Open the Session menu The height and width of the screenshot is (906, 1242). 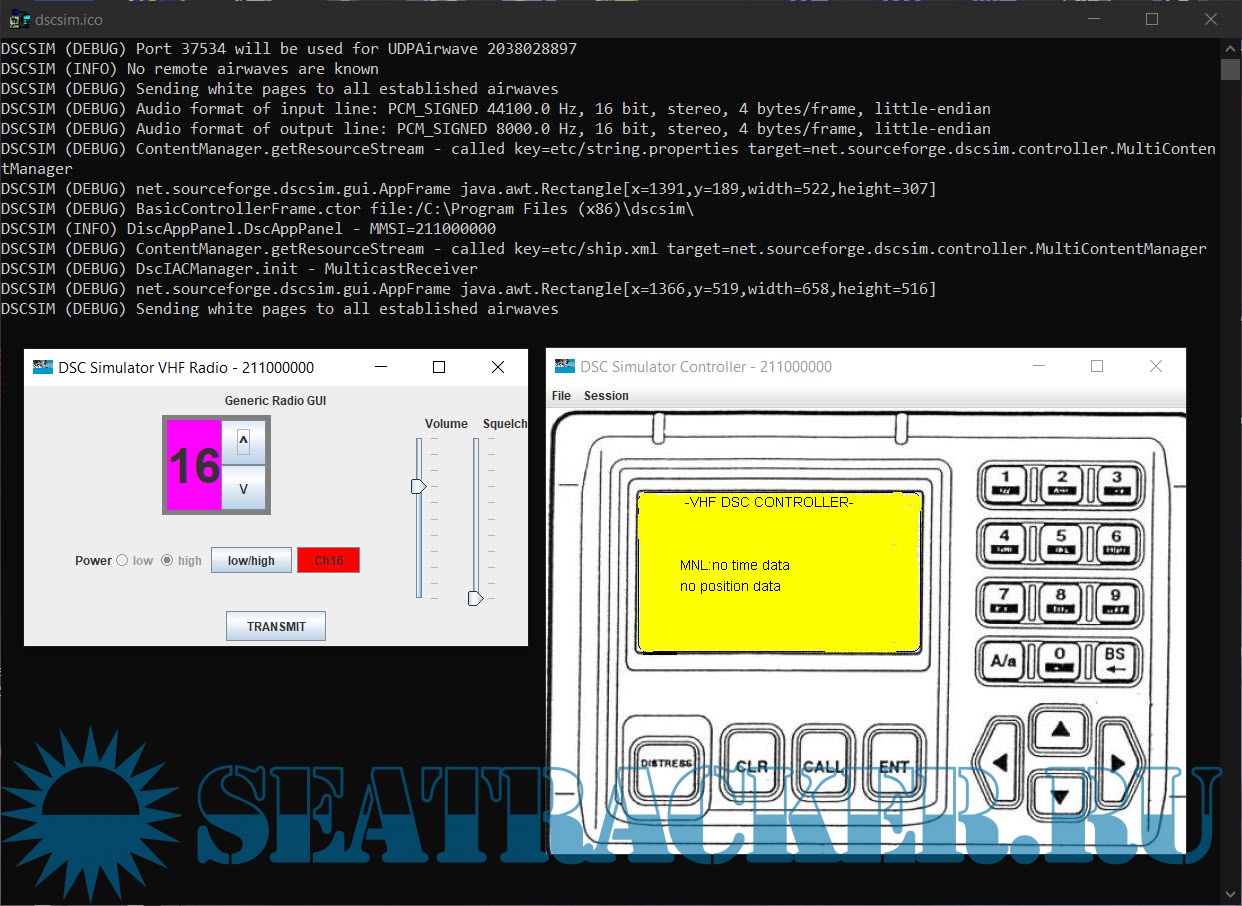pos(606,396)
